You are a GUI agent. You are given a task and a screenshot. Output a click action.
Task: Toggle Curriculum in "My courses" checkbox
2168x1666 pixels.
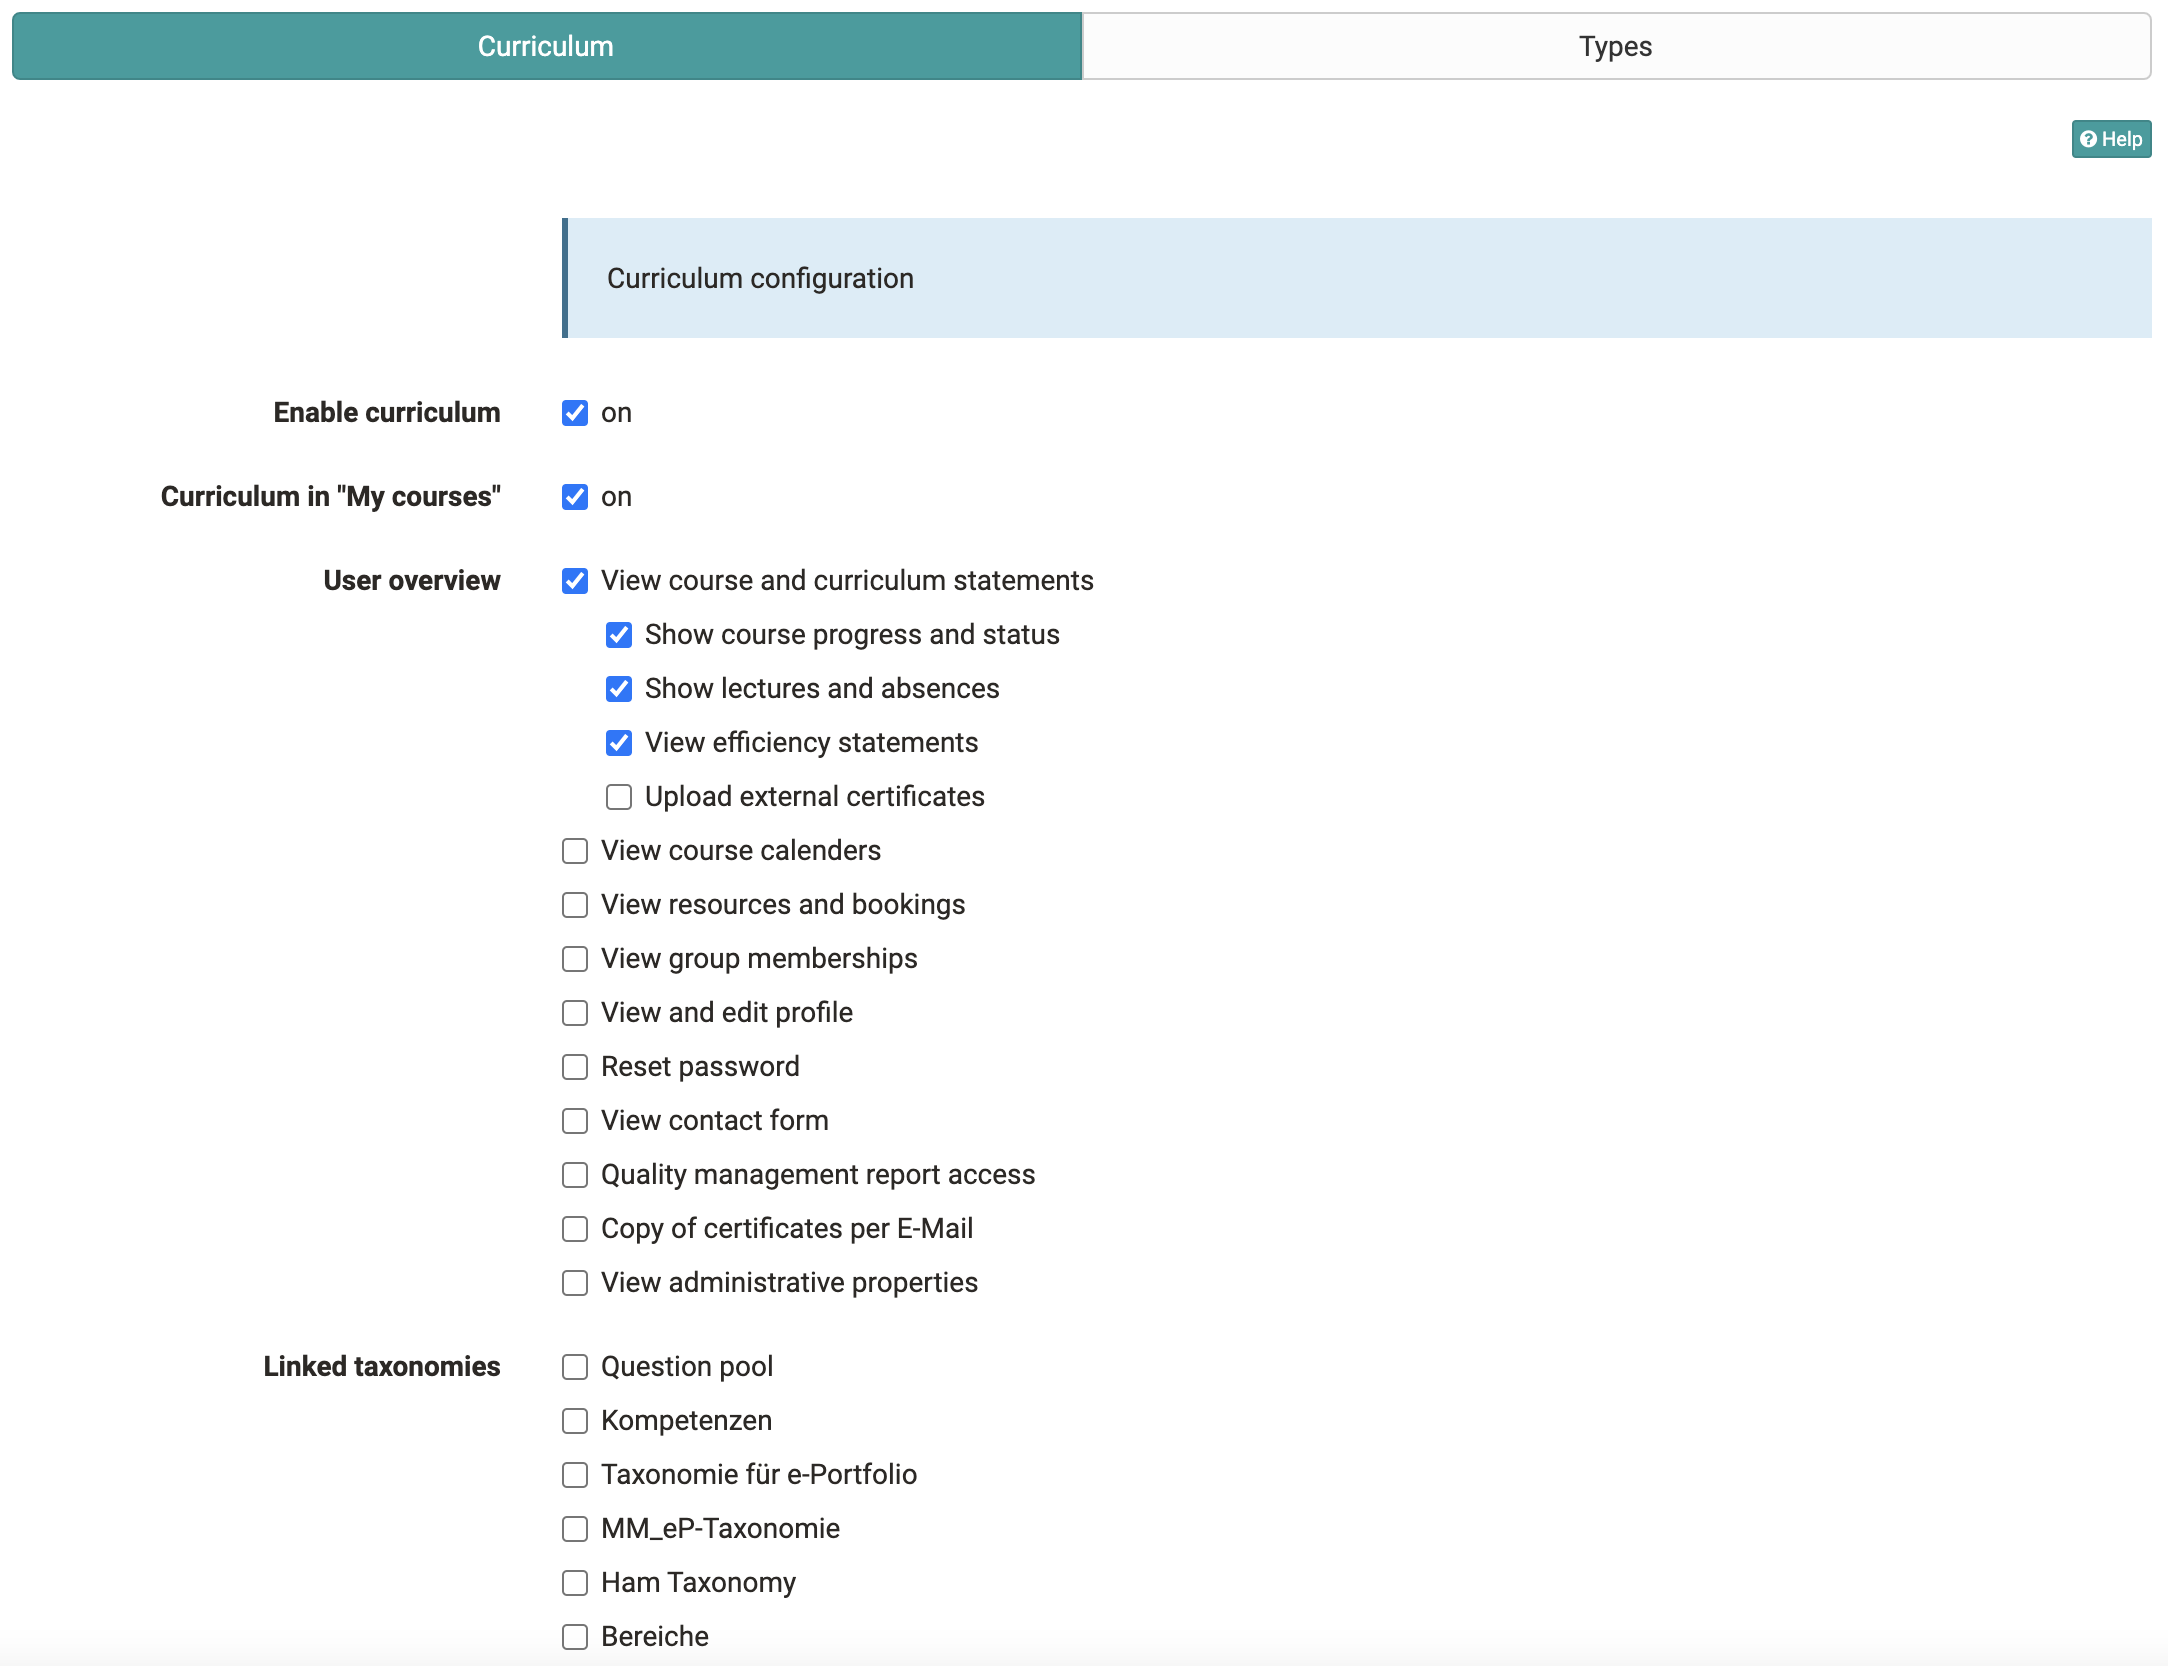[575, 497]
